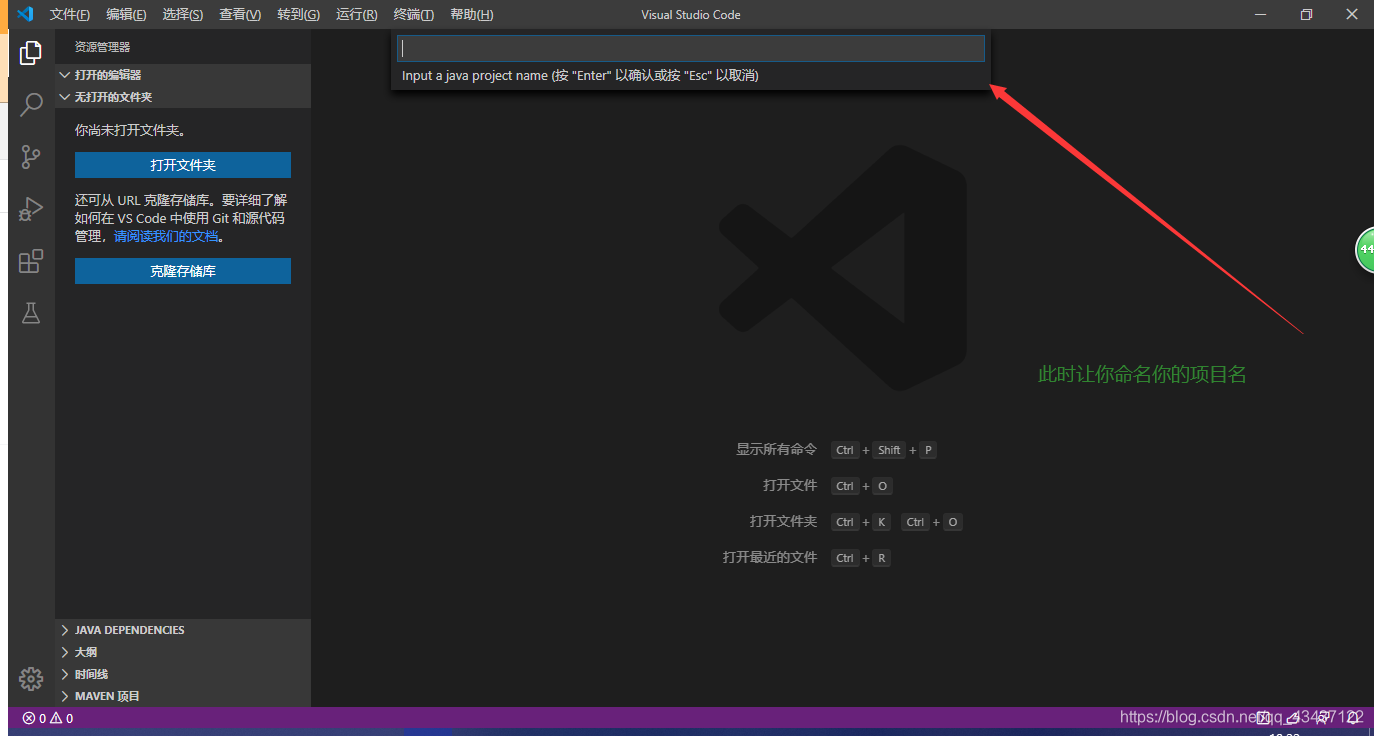This screenshot has width=1374, height=736.
Task: Expand the 时间线 section
Action: click(183, 674)
